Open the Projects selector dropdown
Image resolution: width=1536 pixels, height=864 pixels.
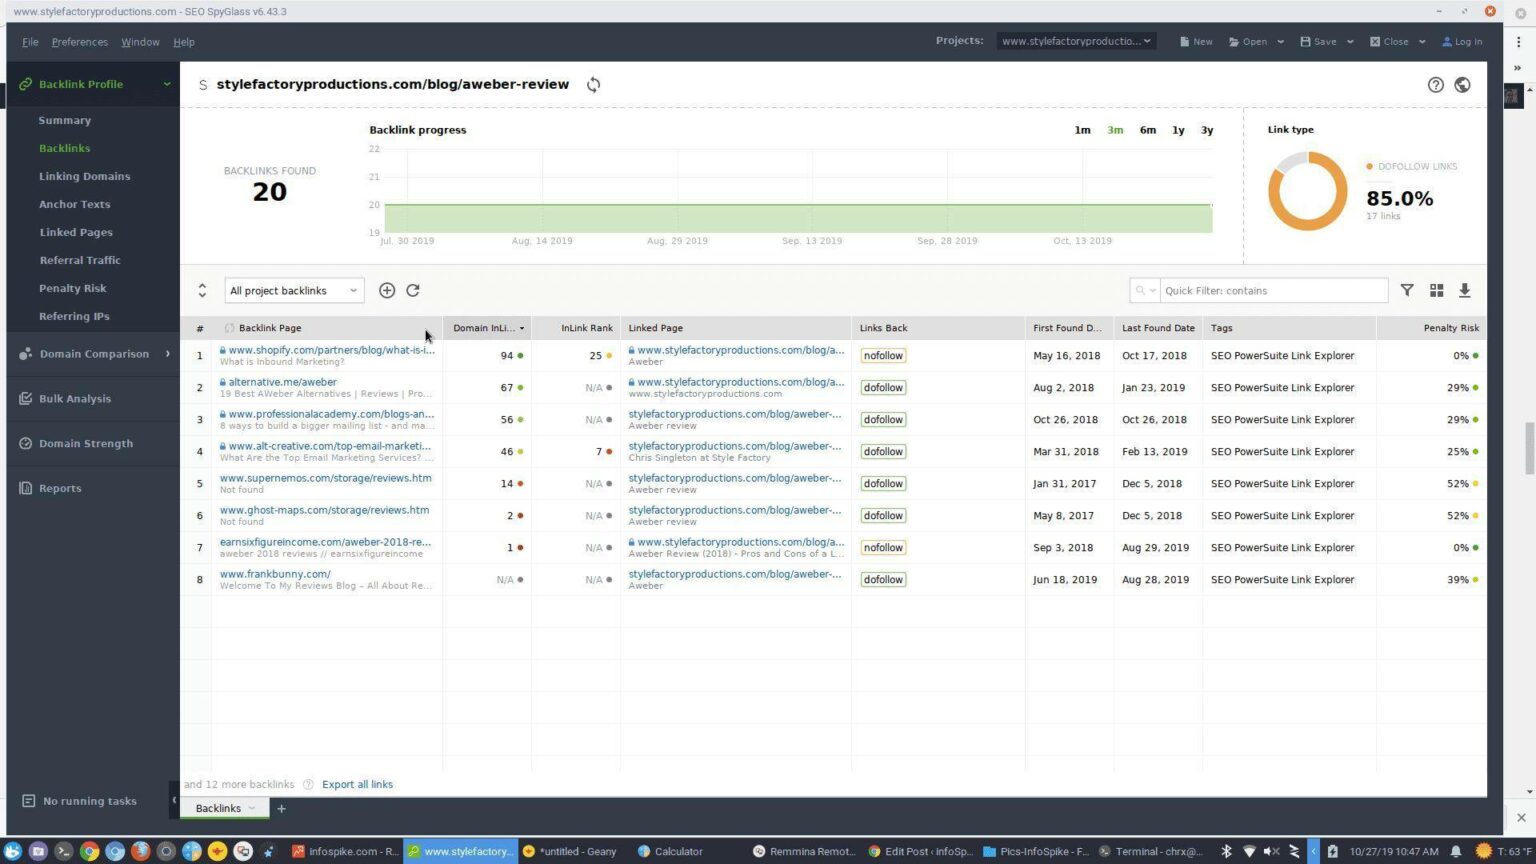click(1076, 41)
